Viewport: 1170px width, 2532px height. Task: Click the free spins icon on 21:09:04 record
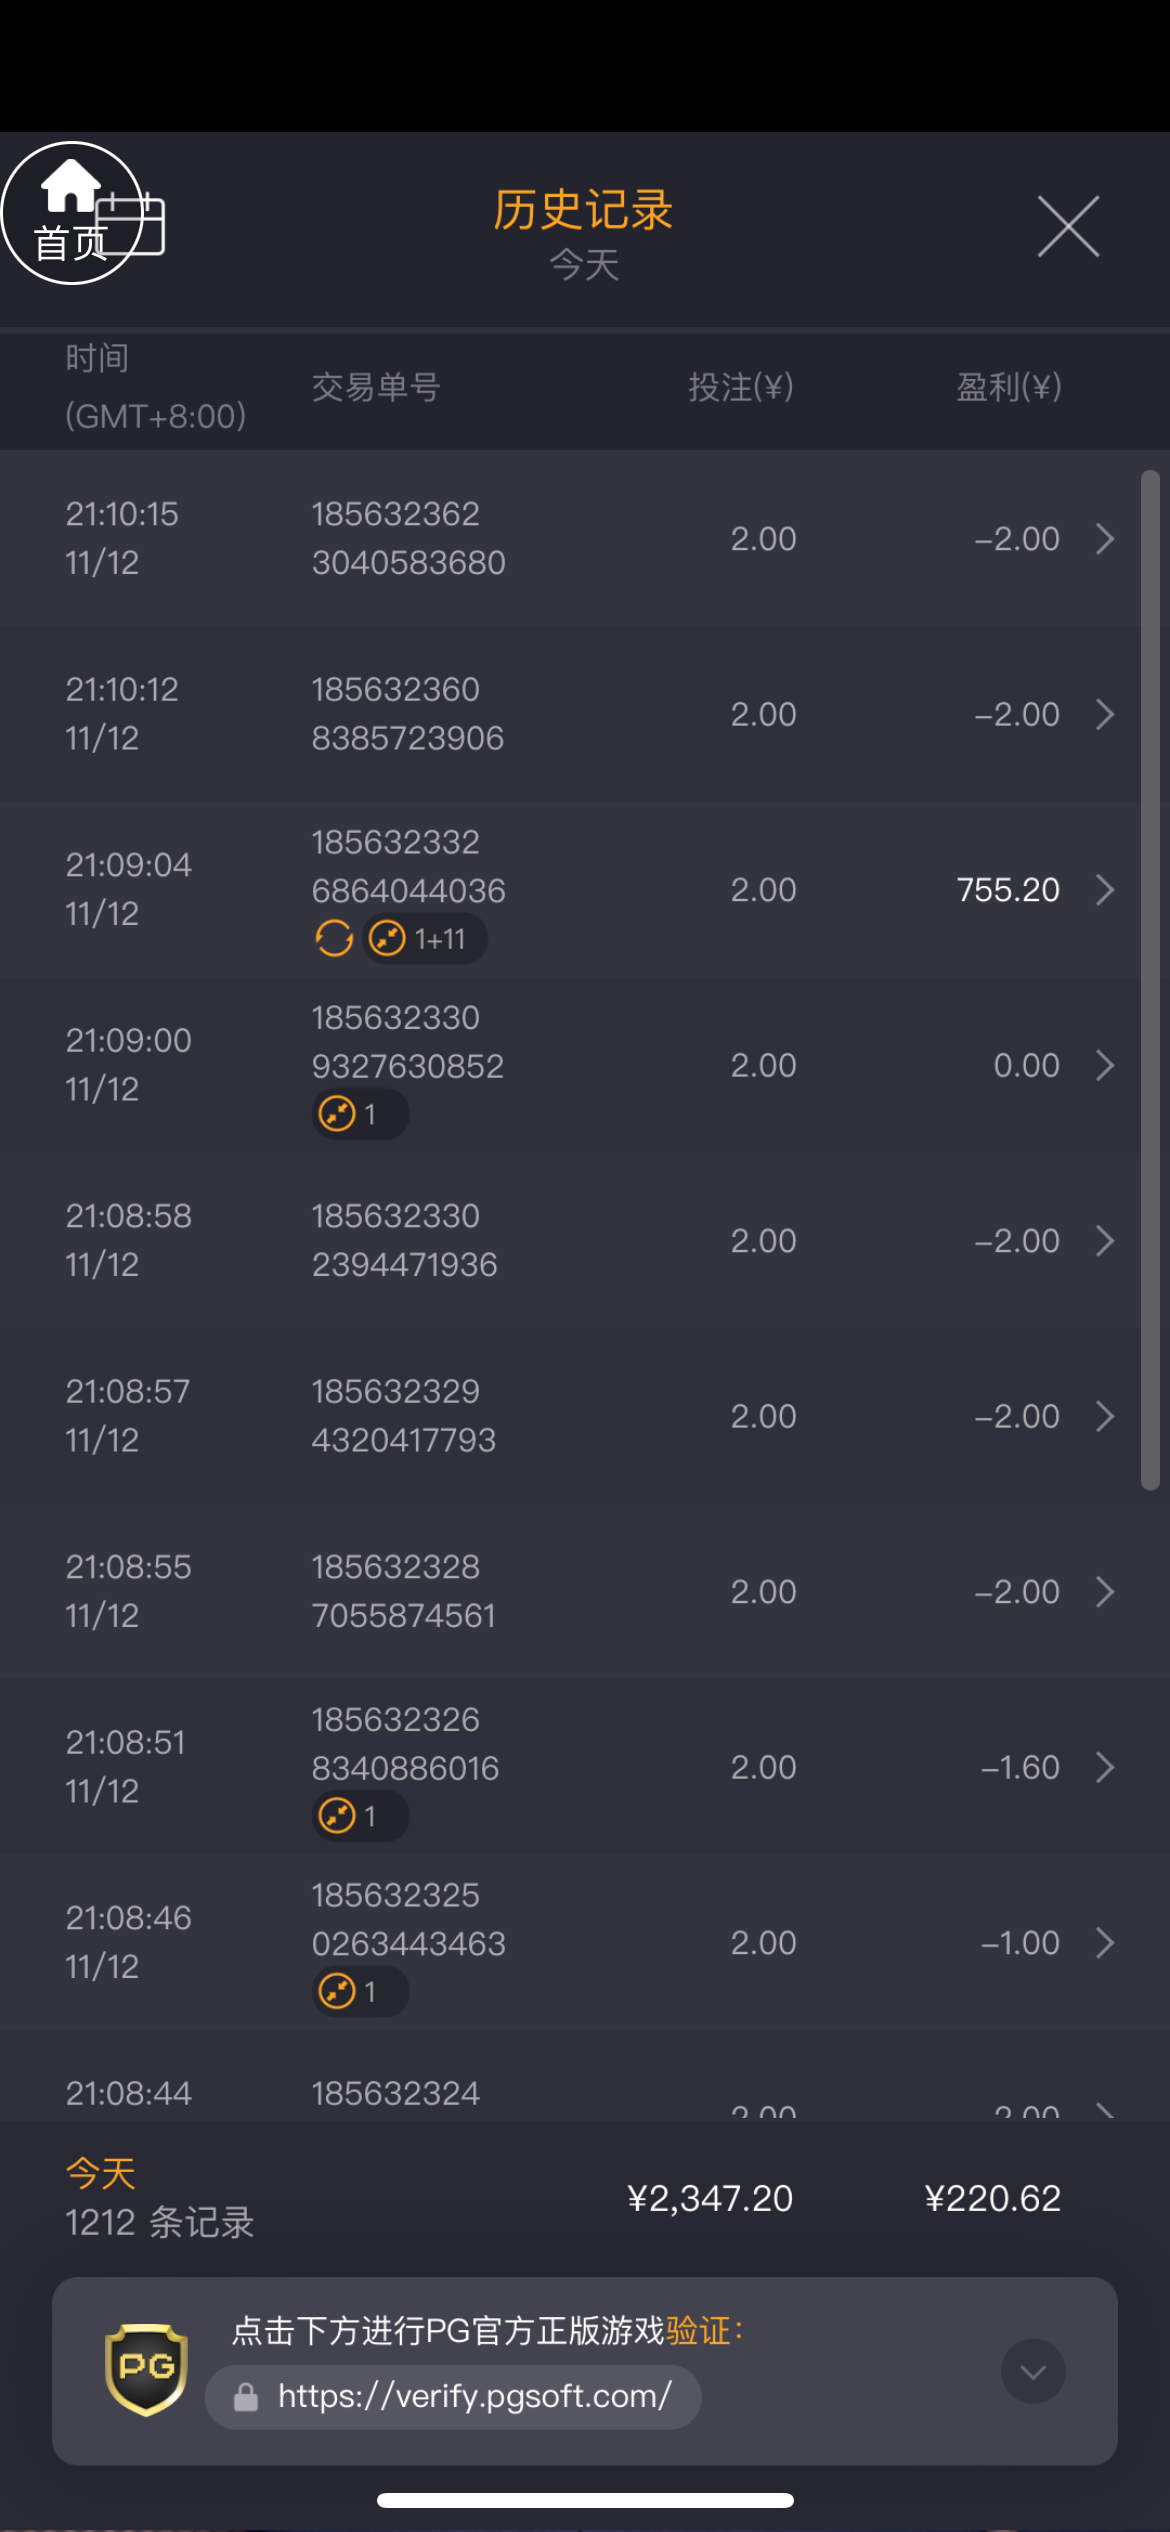tap(334, 939)
